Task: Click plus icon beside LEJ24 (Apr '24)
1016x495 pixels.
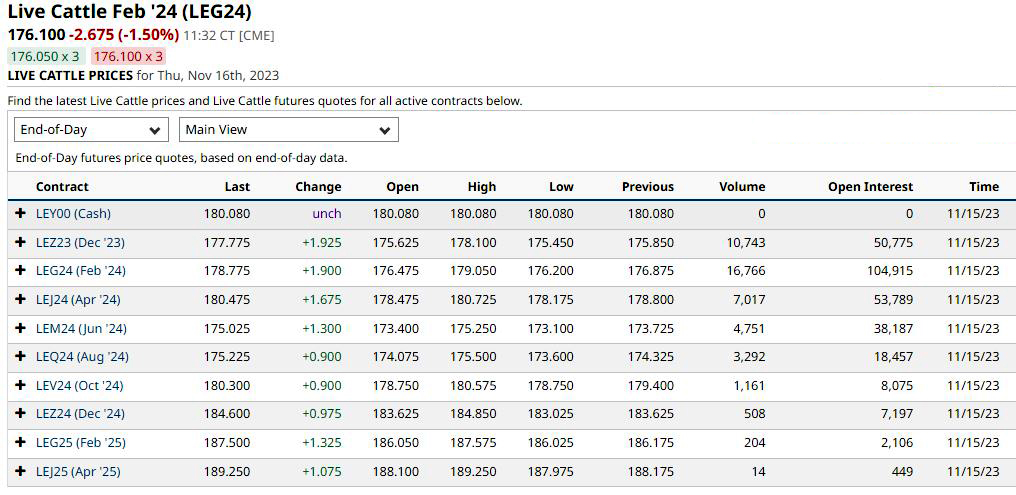Action: [20, 300]
